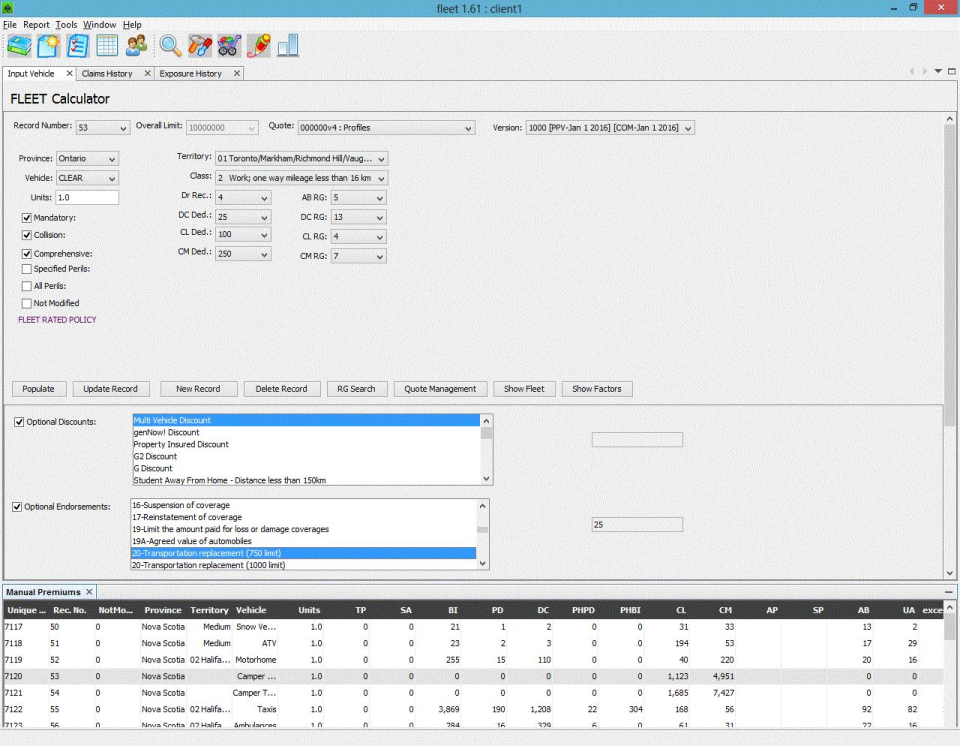Click the red crayon pencil icon
960x746 pixels.
[x=258, y=46]
